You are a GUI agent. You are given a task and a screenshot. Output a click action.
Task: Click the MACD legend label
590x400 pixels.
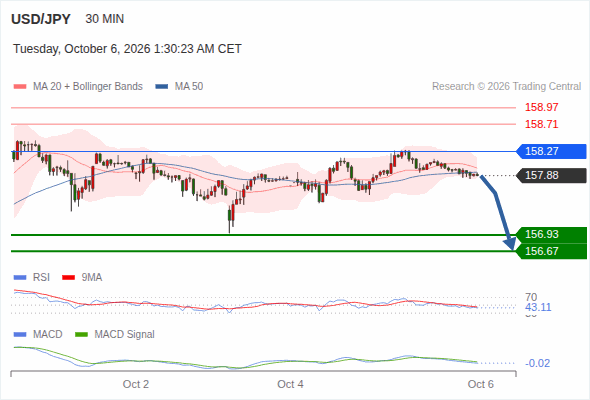(47, 335)
